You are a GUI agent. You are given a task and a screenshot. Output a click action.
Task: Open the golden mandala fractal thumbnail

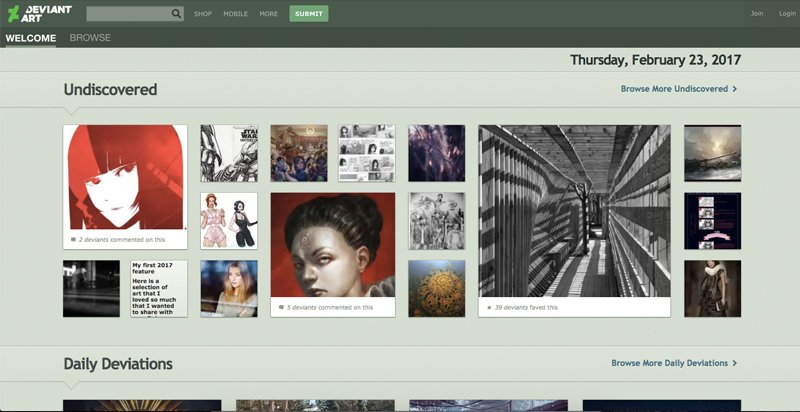[x=436, y=289]
